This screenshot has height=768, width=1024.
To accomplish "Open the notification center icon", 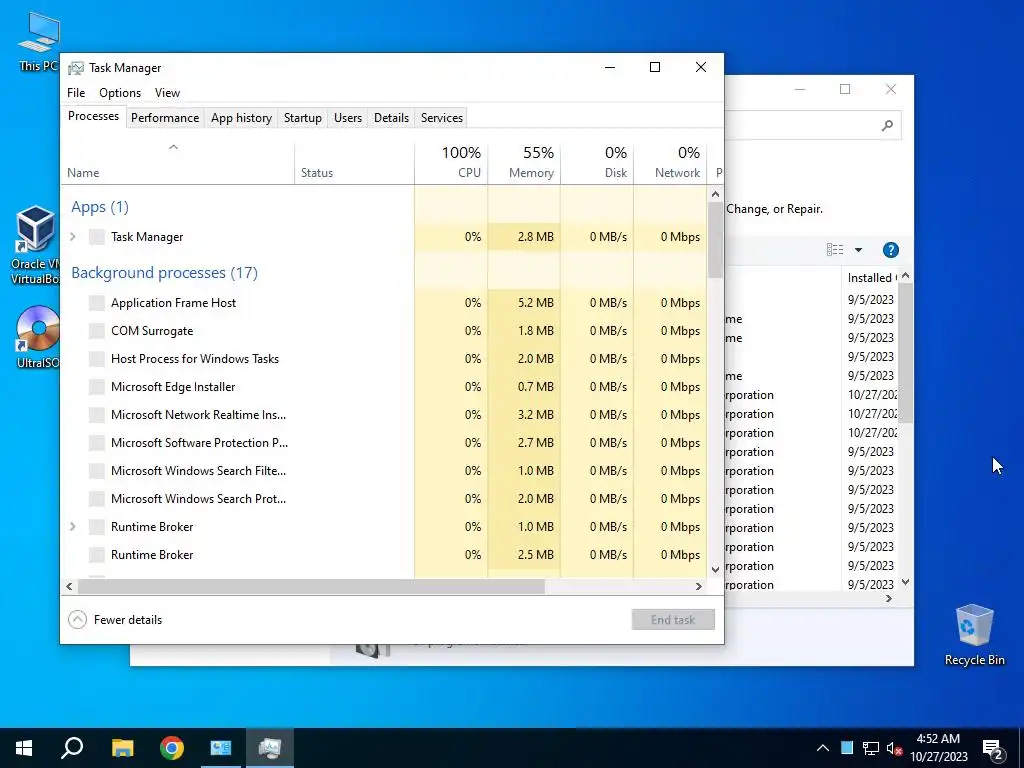I will [993, 750].
